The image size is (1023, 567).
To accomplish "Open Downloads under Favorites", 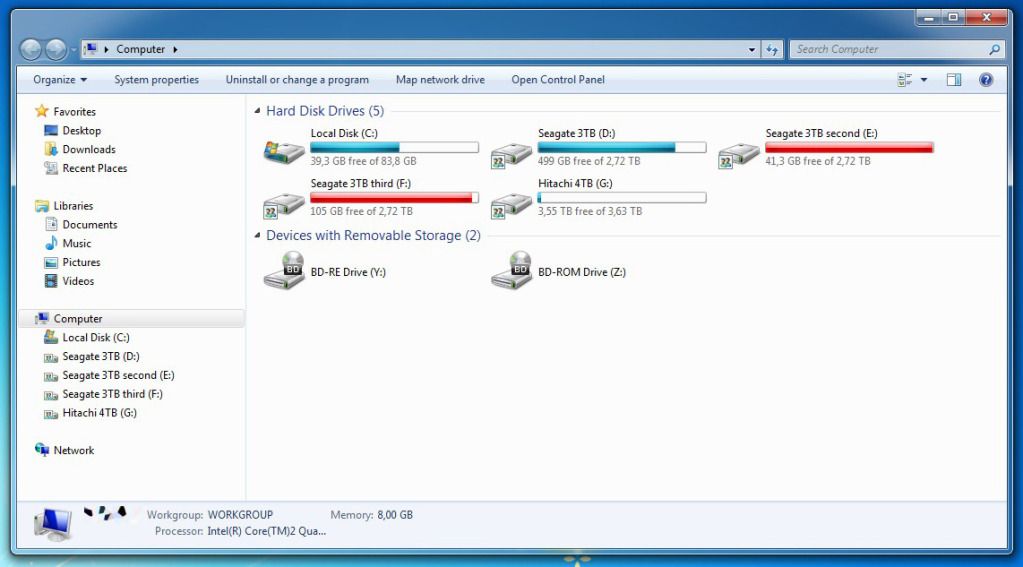I will tap(80, 149).
